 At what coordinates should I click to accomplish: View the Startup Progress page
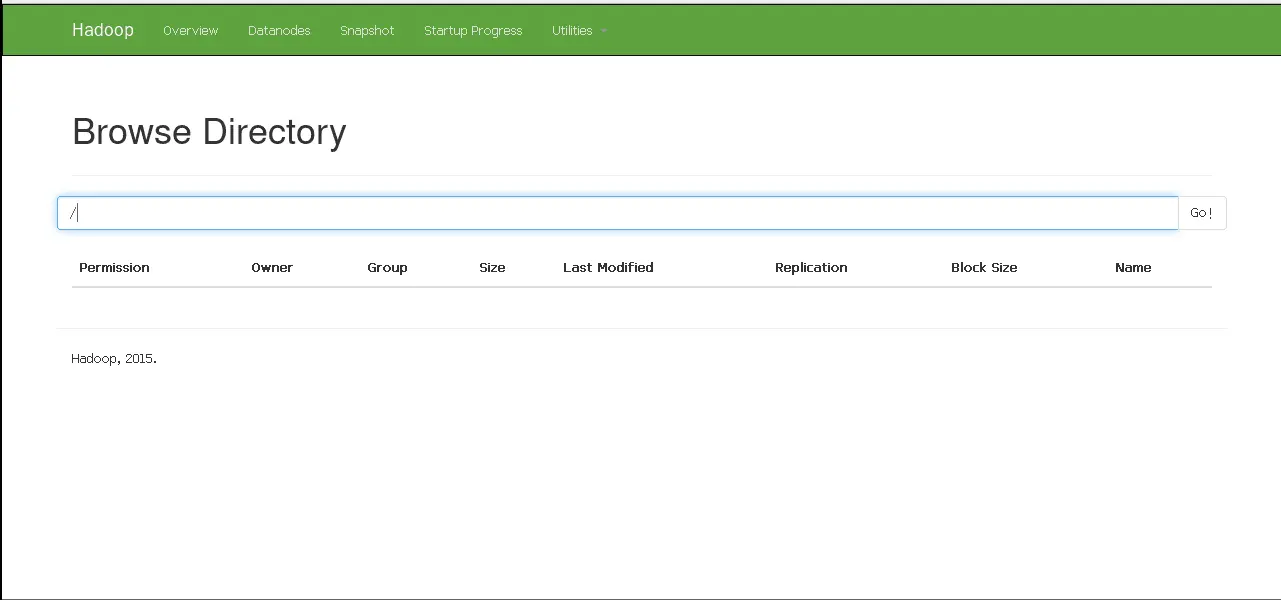click(x=473, y=31)
